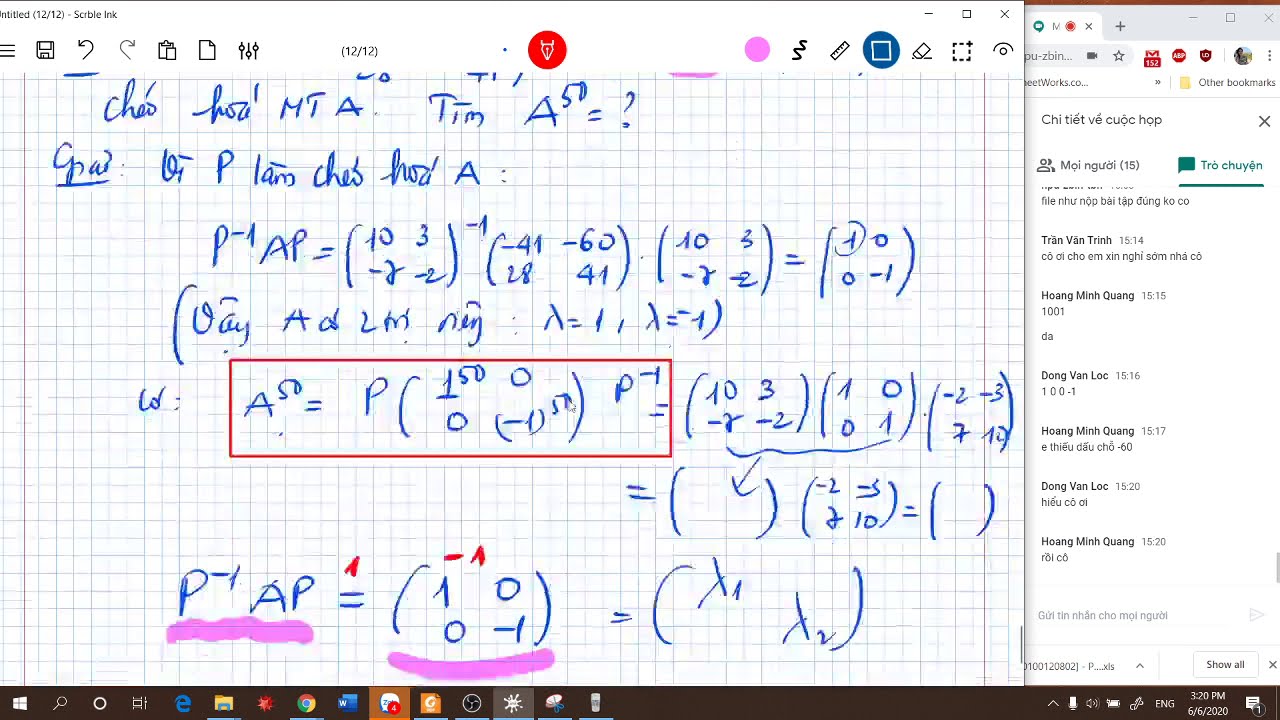Add a new blank page

[x=207, y=50]
